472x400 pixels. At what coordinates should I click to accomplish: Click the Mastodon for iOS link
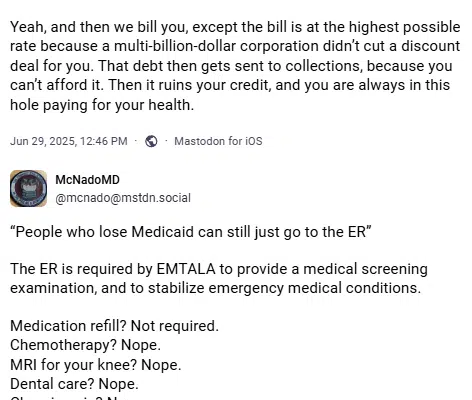(218, 141)
